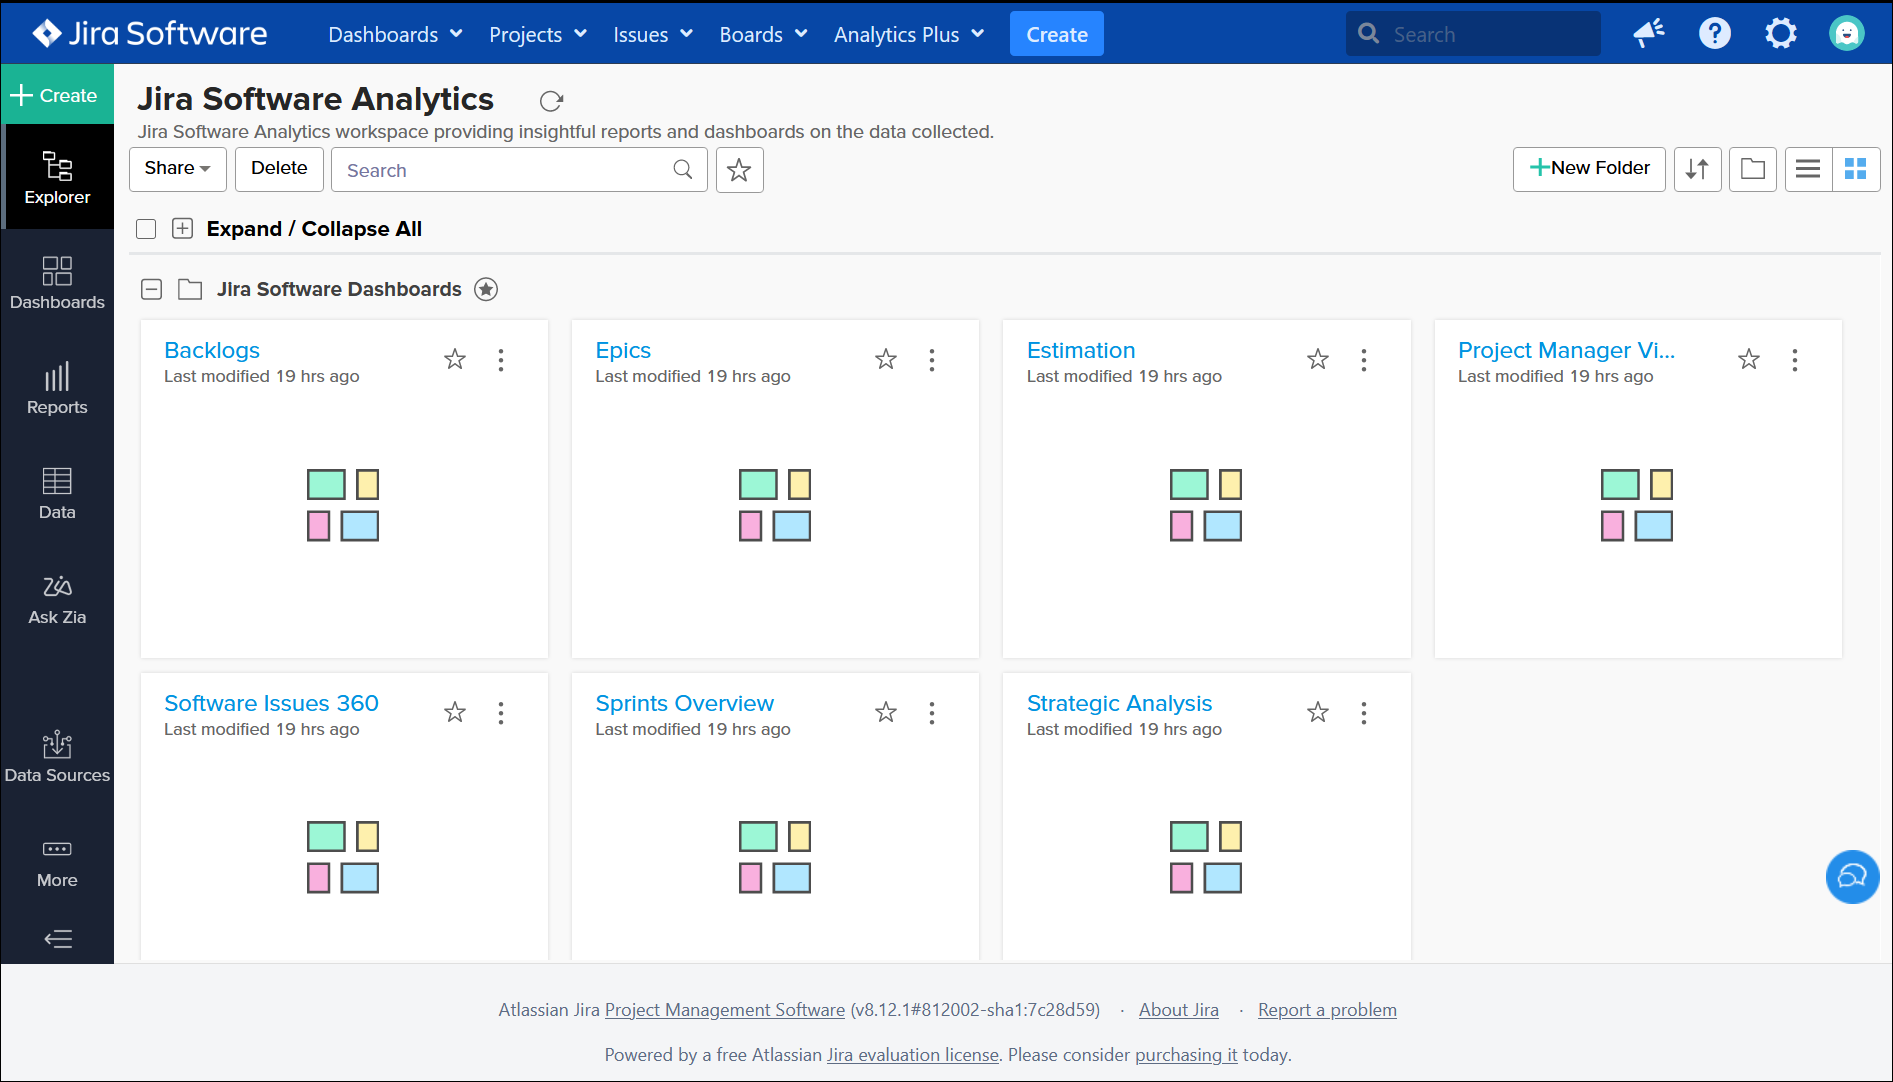Collapse the Jira Software Dashboards folder
Screen dimensions: 1893x1082
152,289
